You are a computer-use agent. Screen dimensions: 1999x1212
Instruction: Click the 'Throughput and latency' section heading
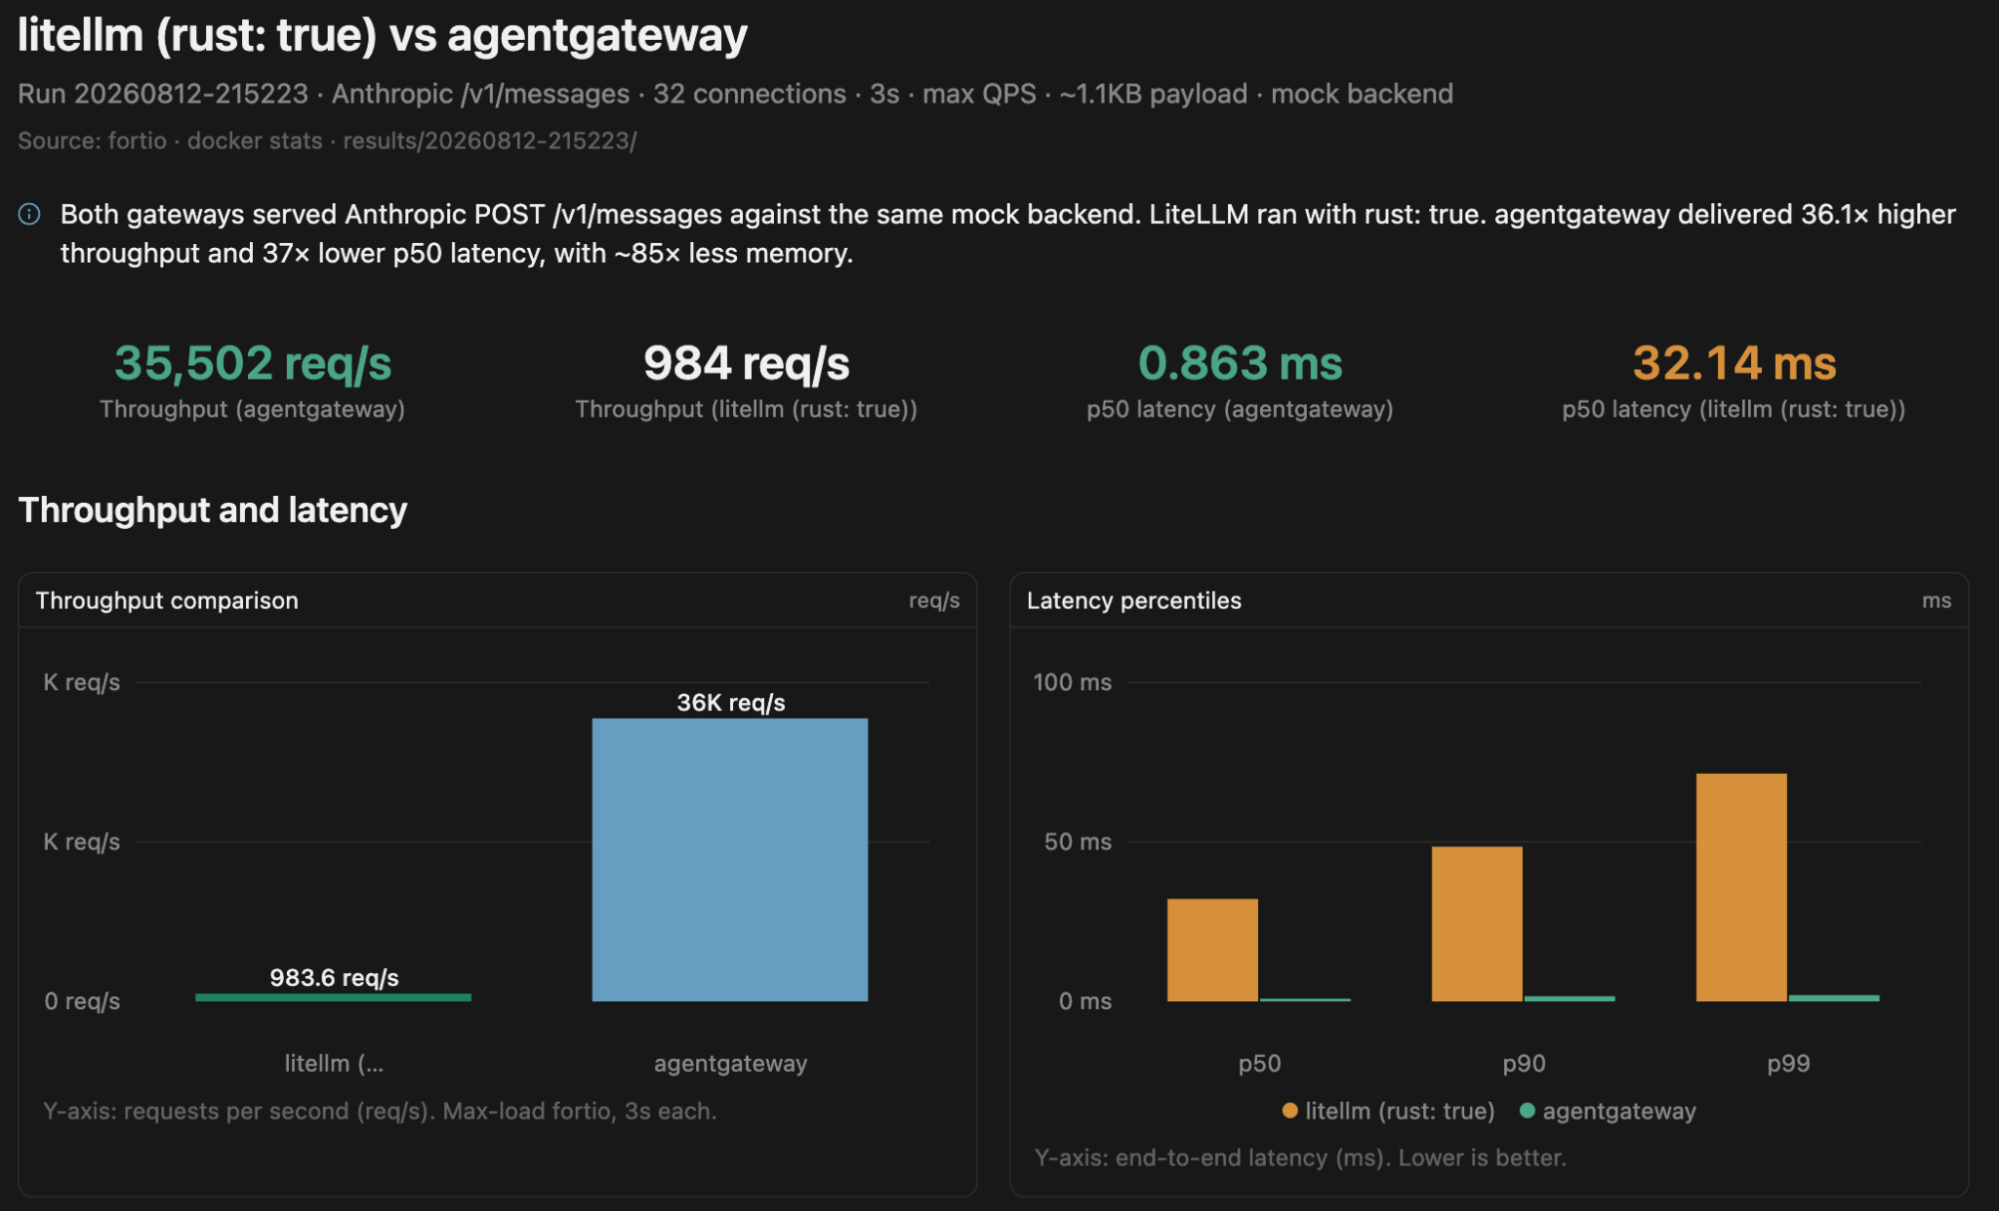(x=213, y=510)
